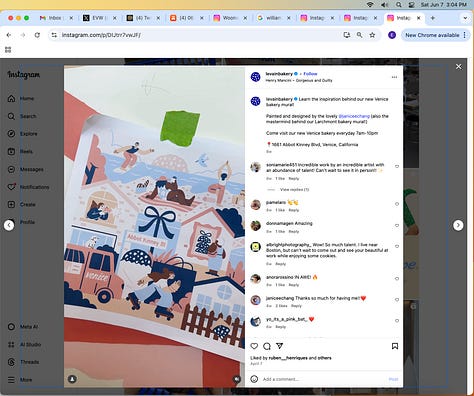
Task: Open comment bubble icon under post
Action: [267, 346]
